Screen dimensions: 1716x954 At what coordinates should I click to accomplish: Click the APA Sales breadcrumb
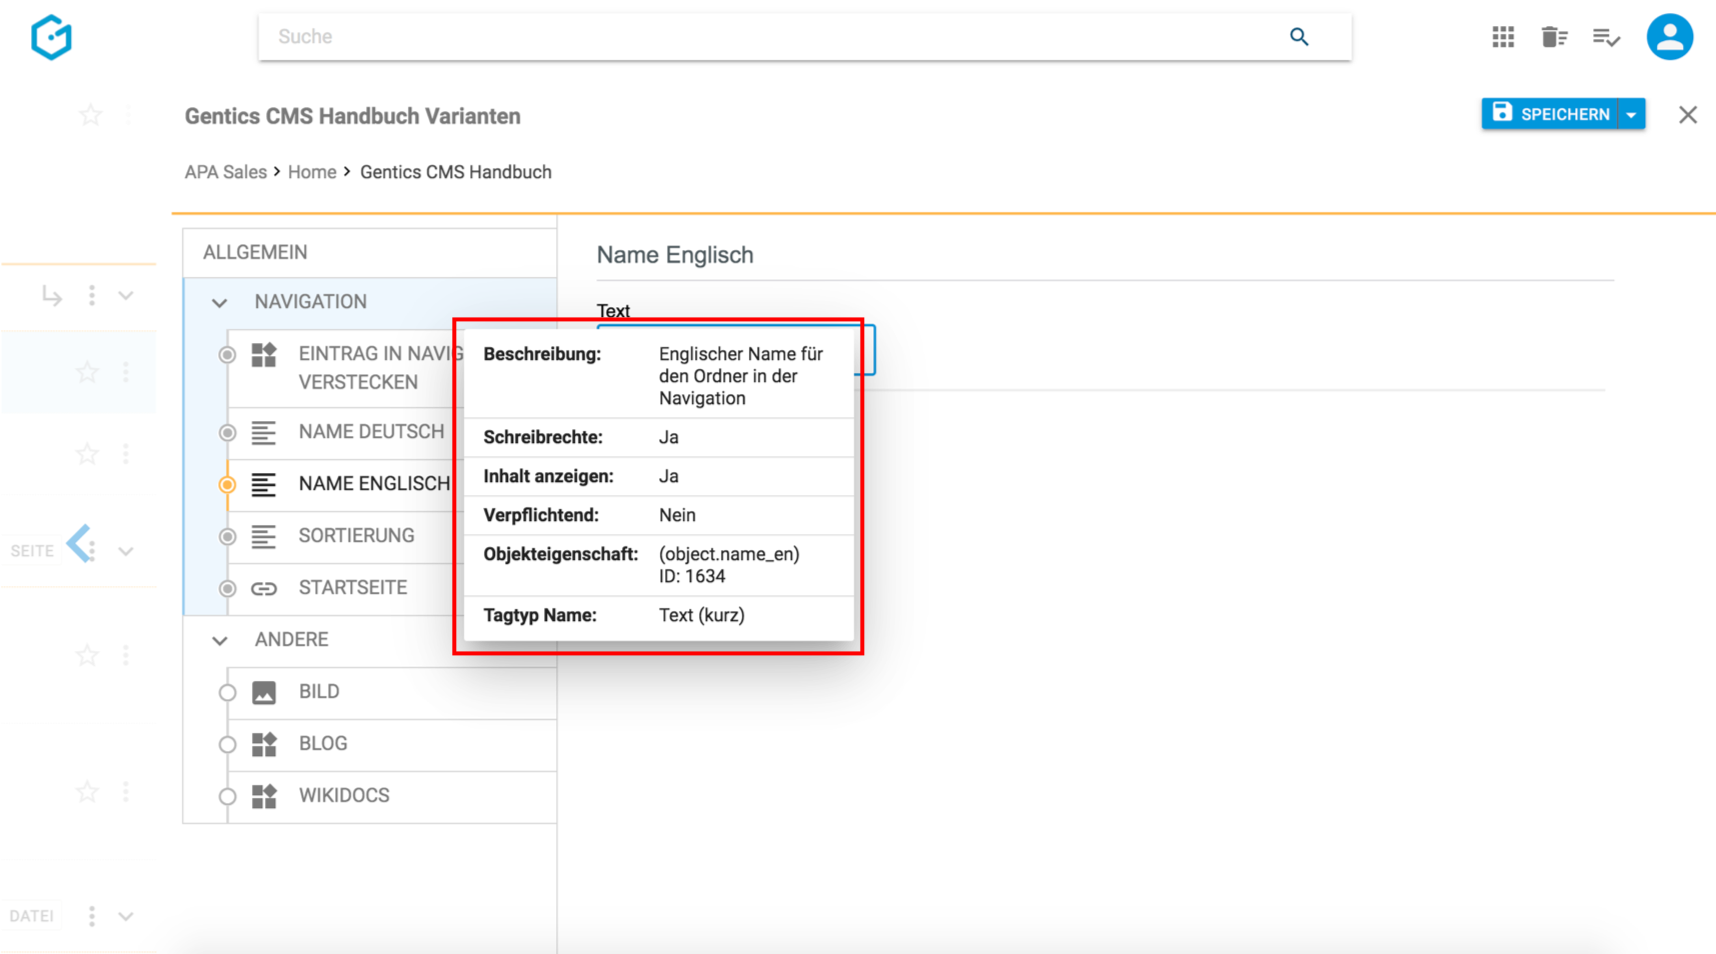[226, 172]
